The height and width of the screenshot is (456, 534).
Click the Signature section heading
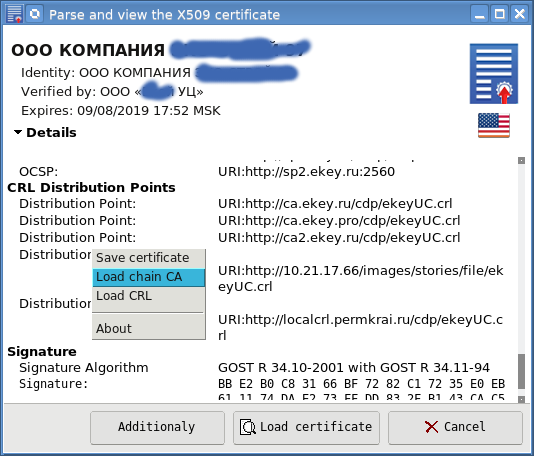pos(42,351)
